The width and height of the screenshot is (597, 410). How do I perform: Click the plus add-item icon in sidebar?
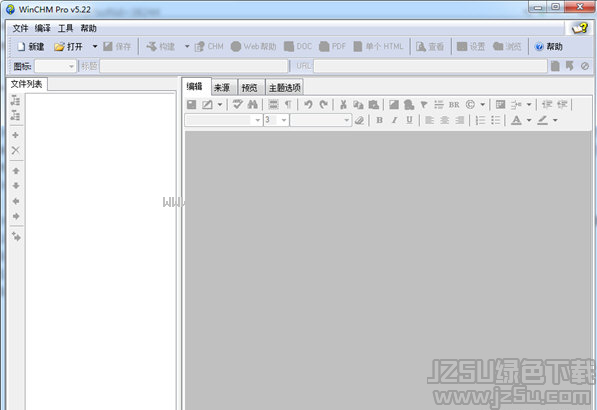[16, 135]
